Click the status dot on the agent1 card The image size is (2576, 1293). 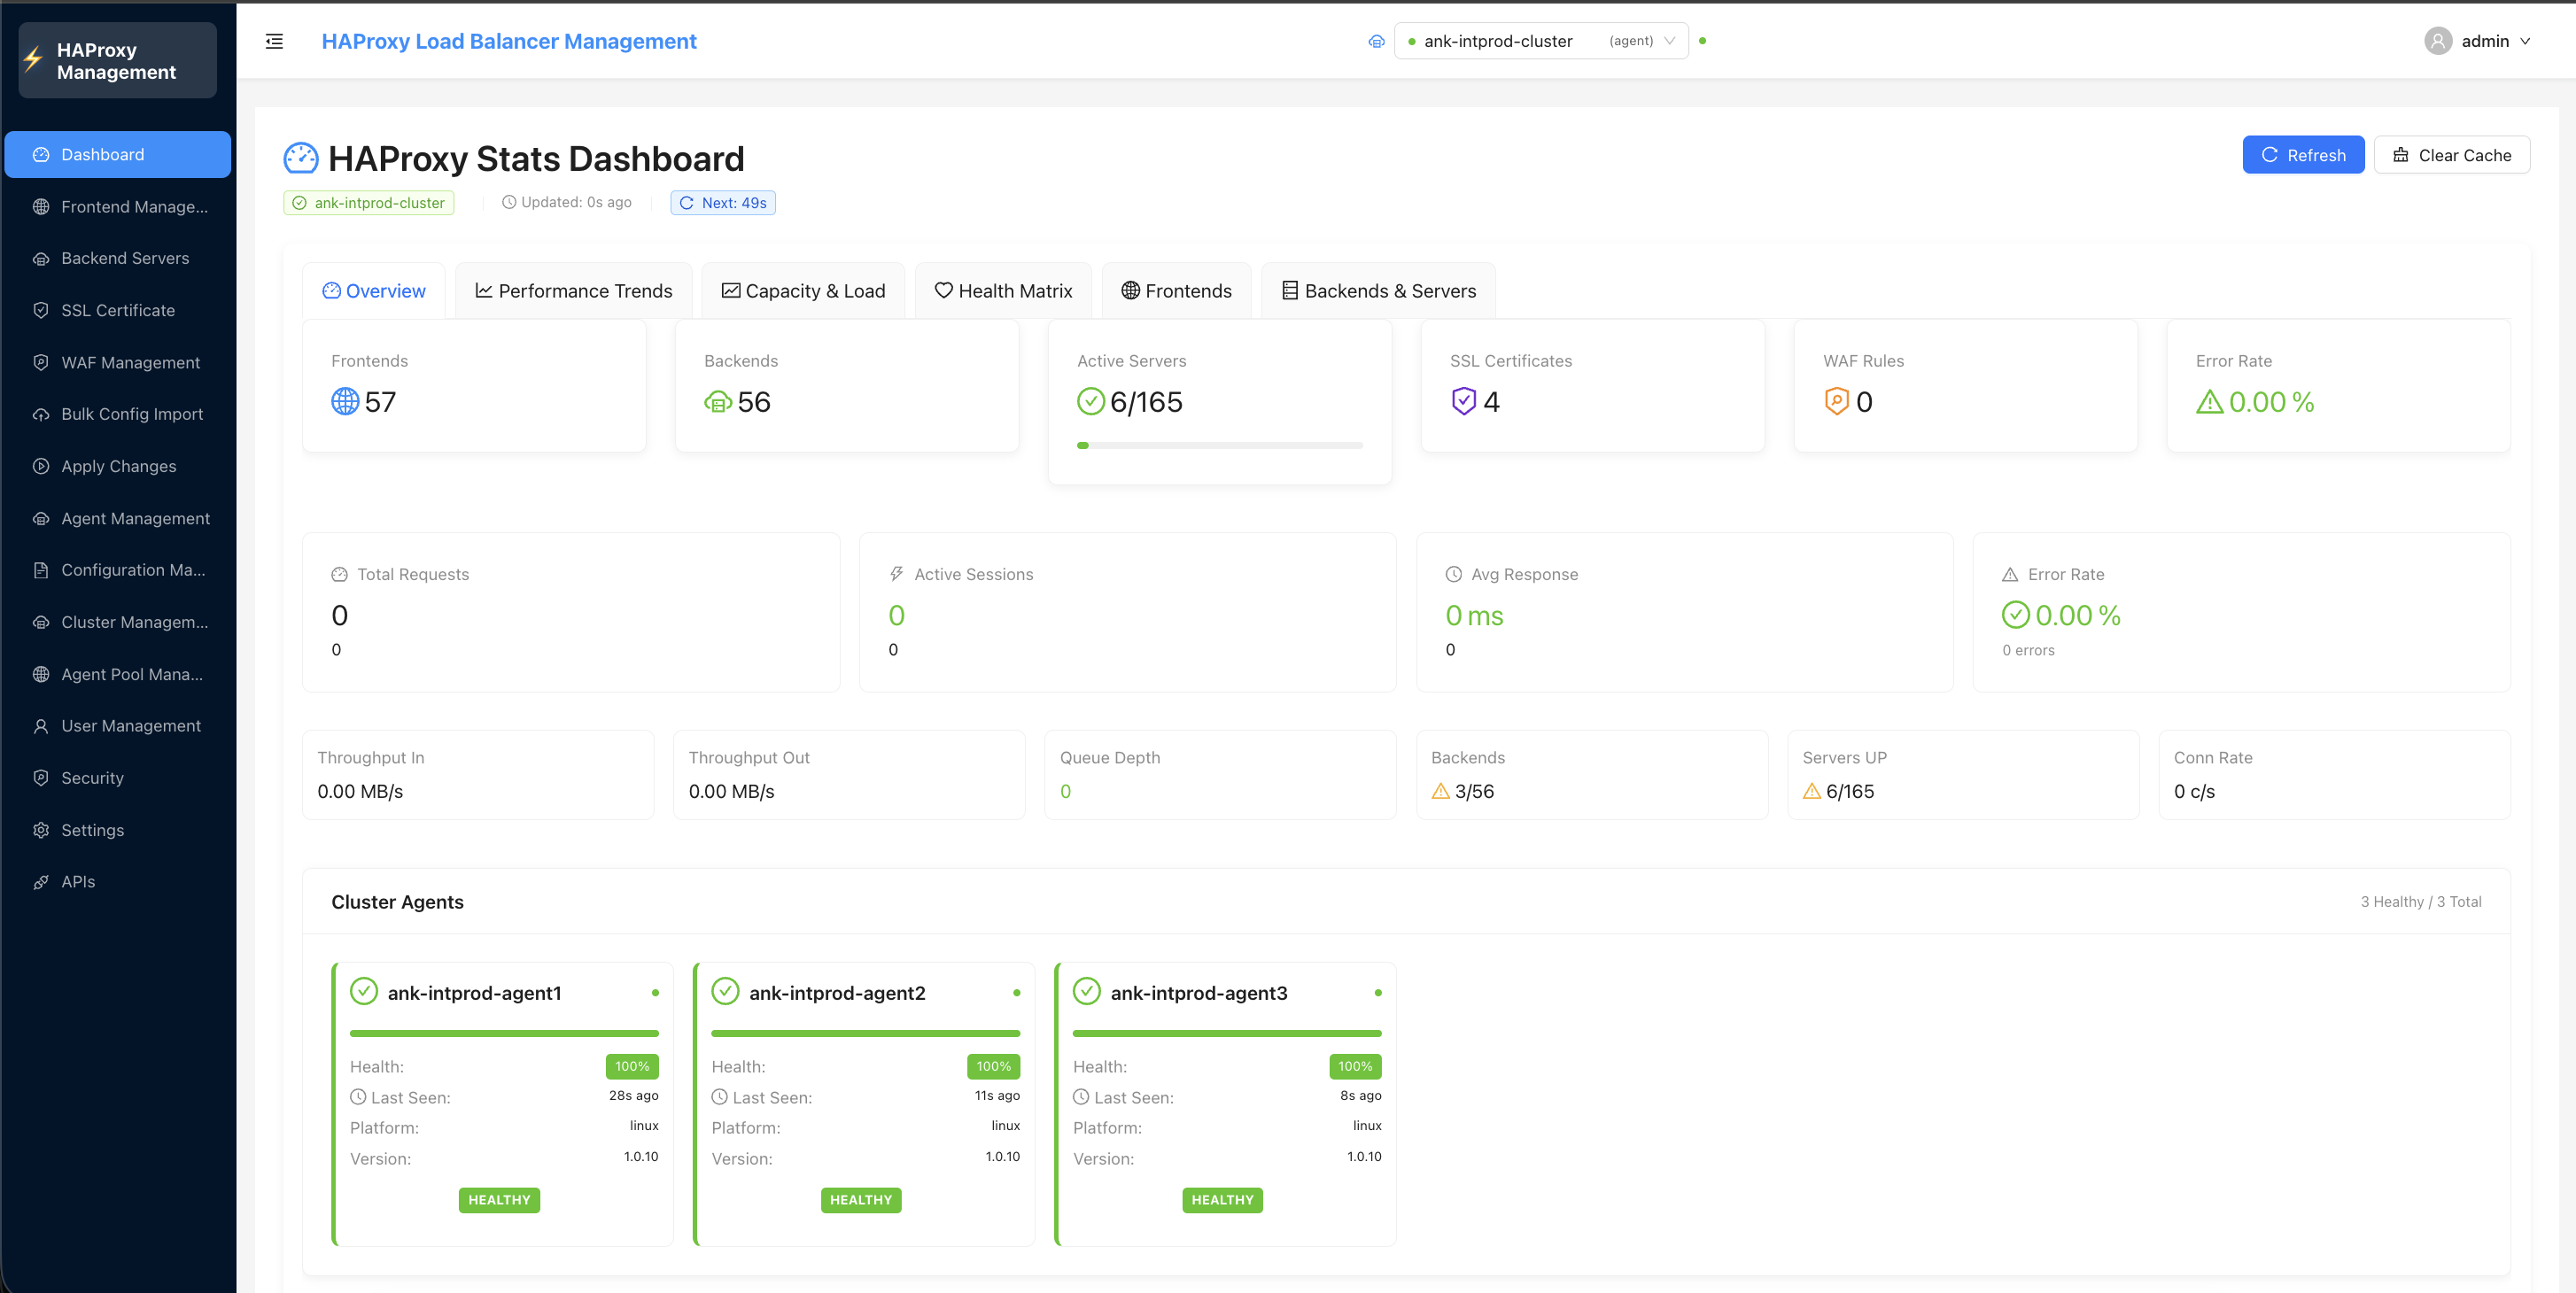pyautogui.click(x=655, y=993)
